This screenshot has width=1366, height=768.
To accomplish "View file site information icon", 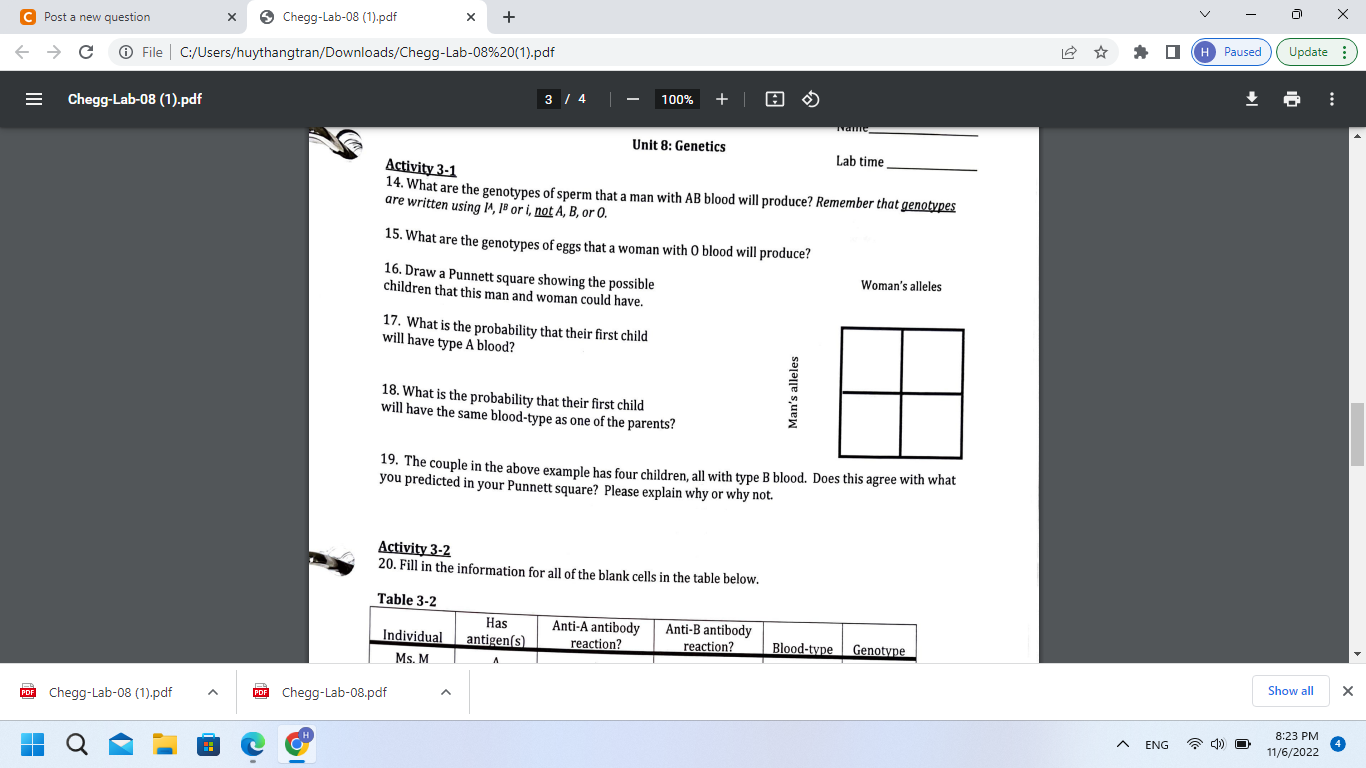I will click(x=126, y=52).
